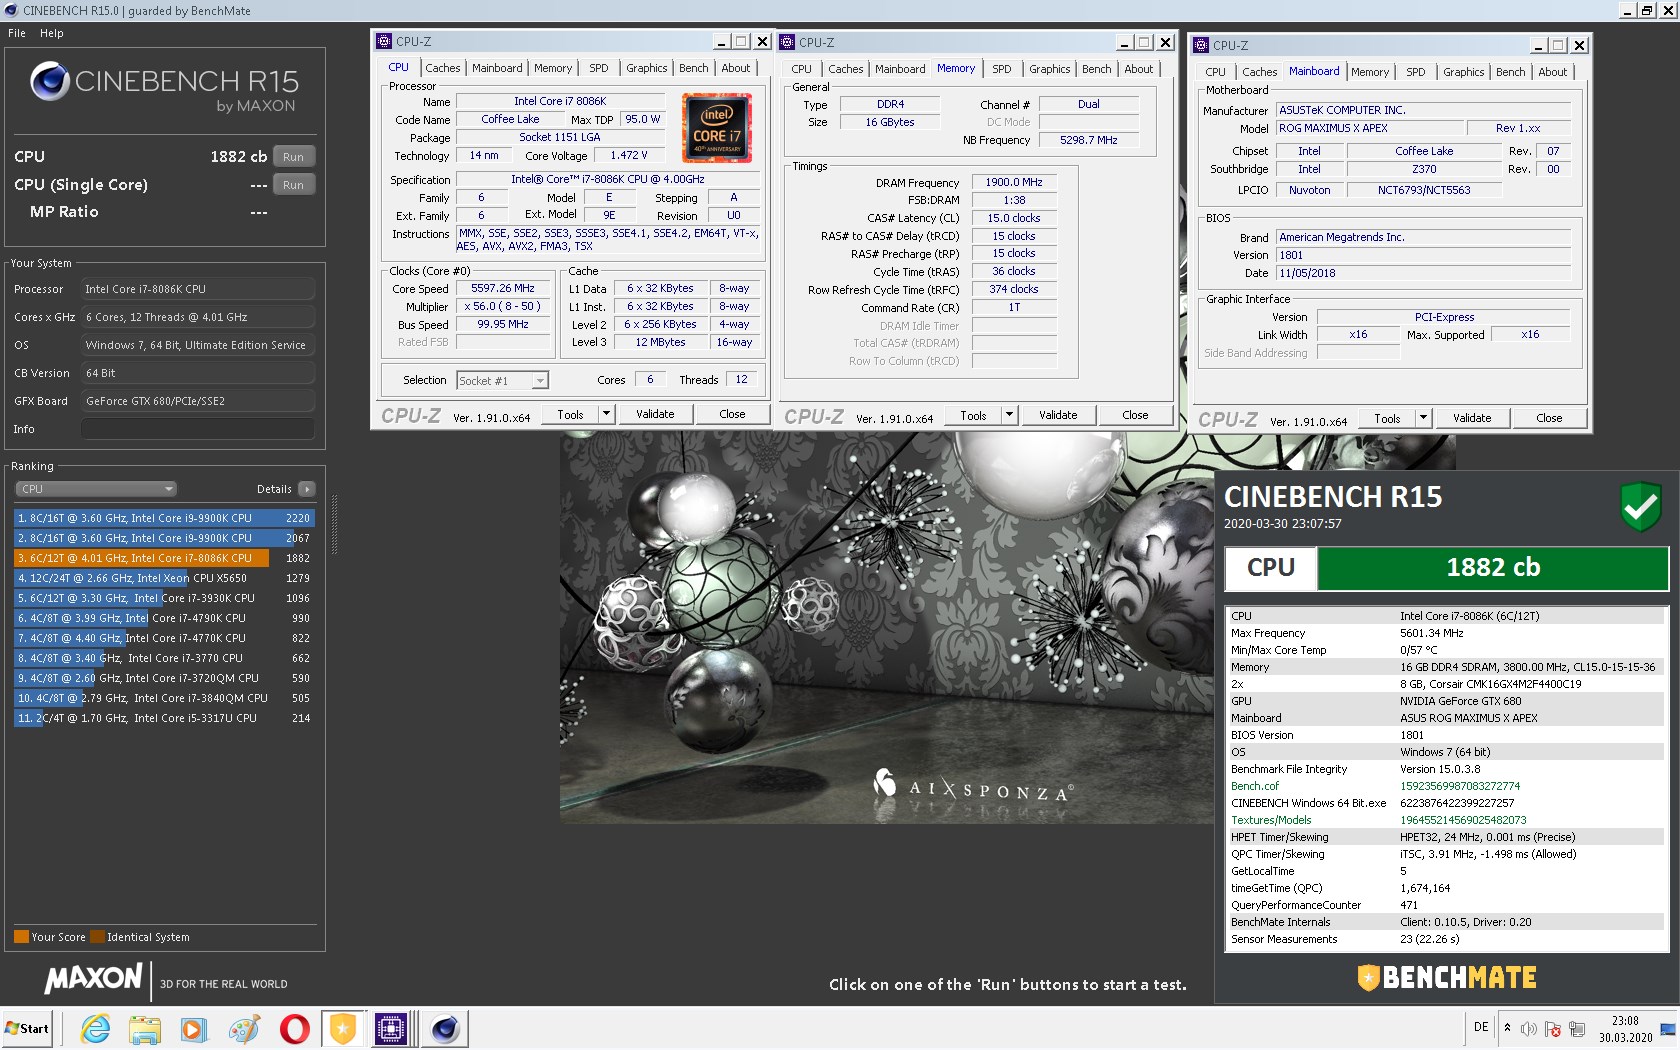Click CPU-Z icon in first window title
The width and height of the screenshot is (1680, 1050).
384,41
